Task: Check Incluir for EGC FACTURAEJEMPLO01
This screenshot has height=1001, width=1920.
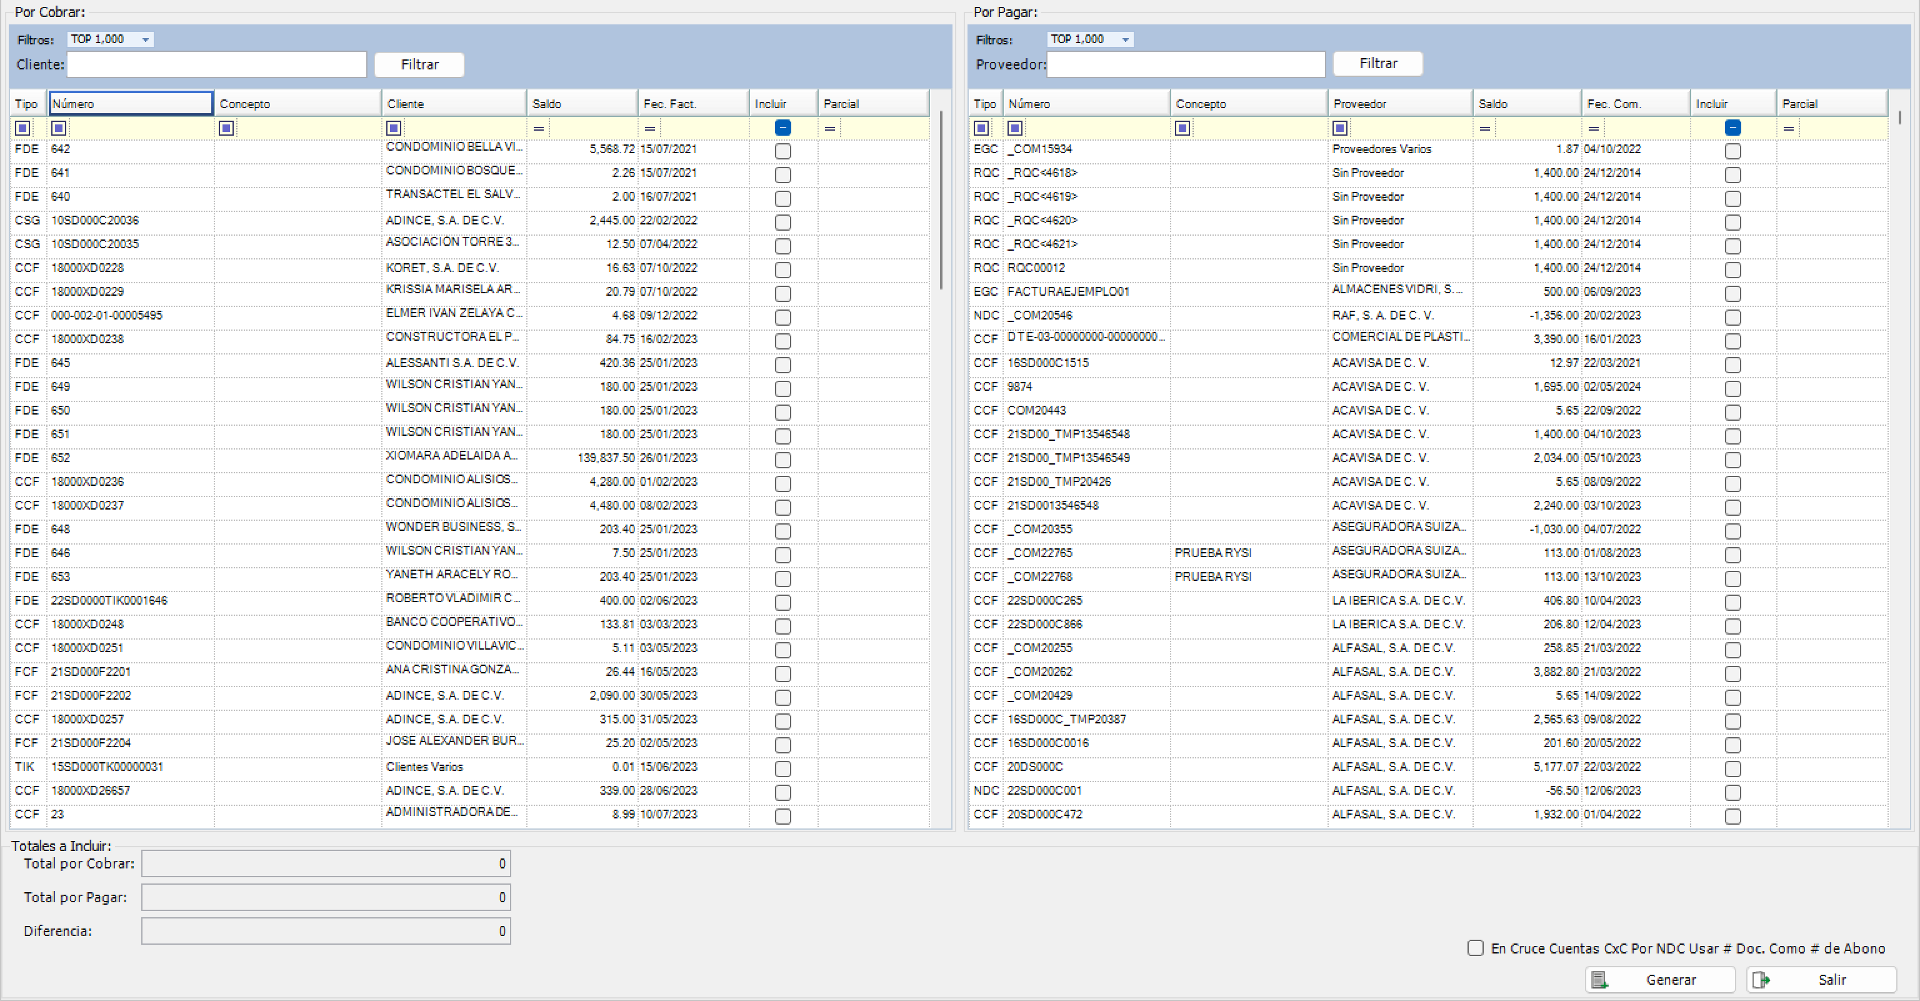Action: tap(1733, 294)
